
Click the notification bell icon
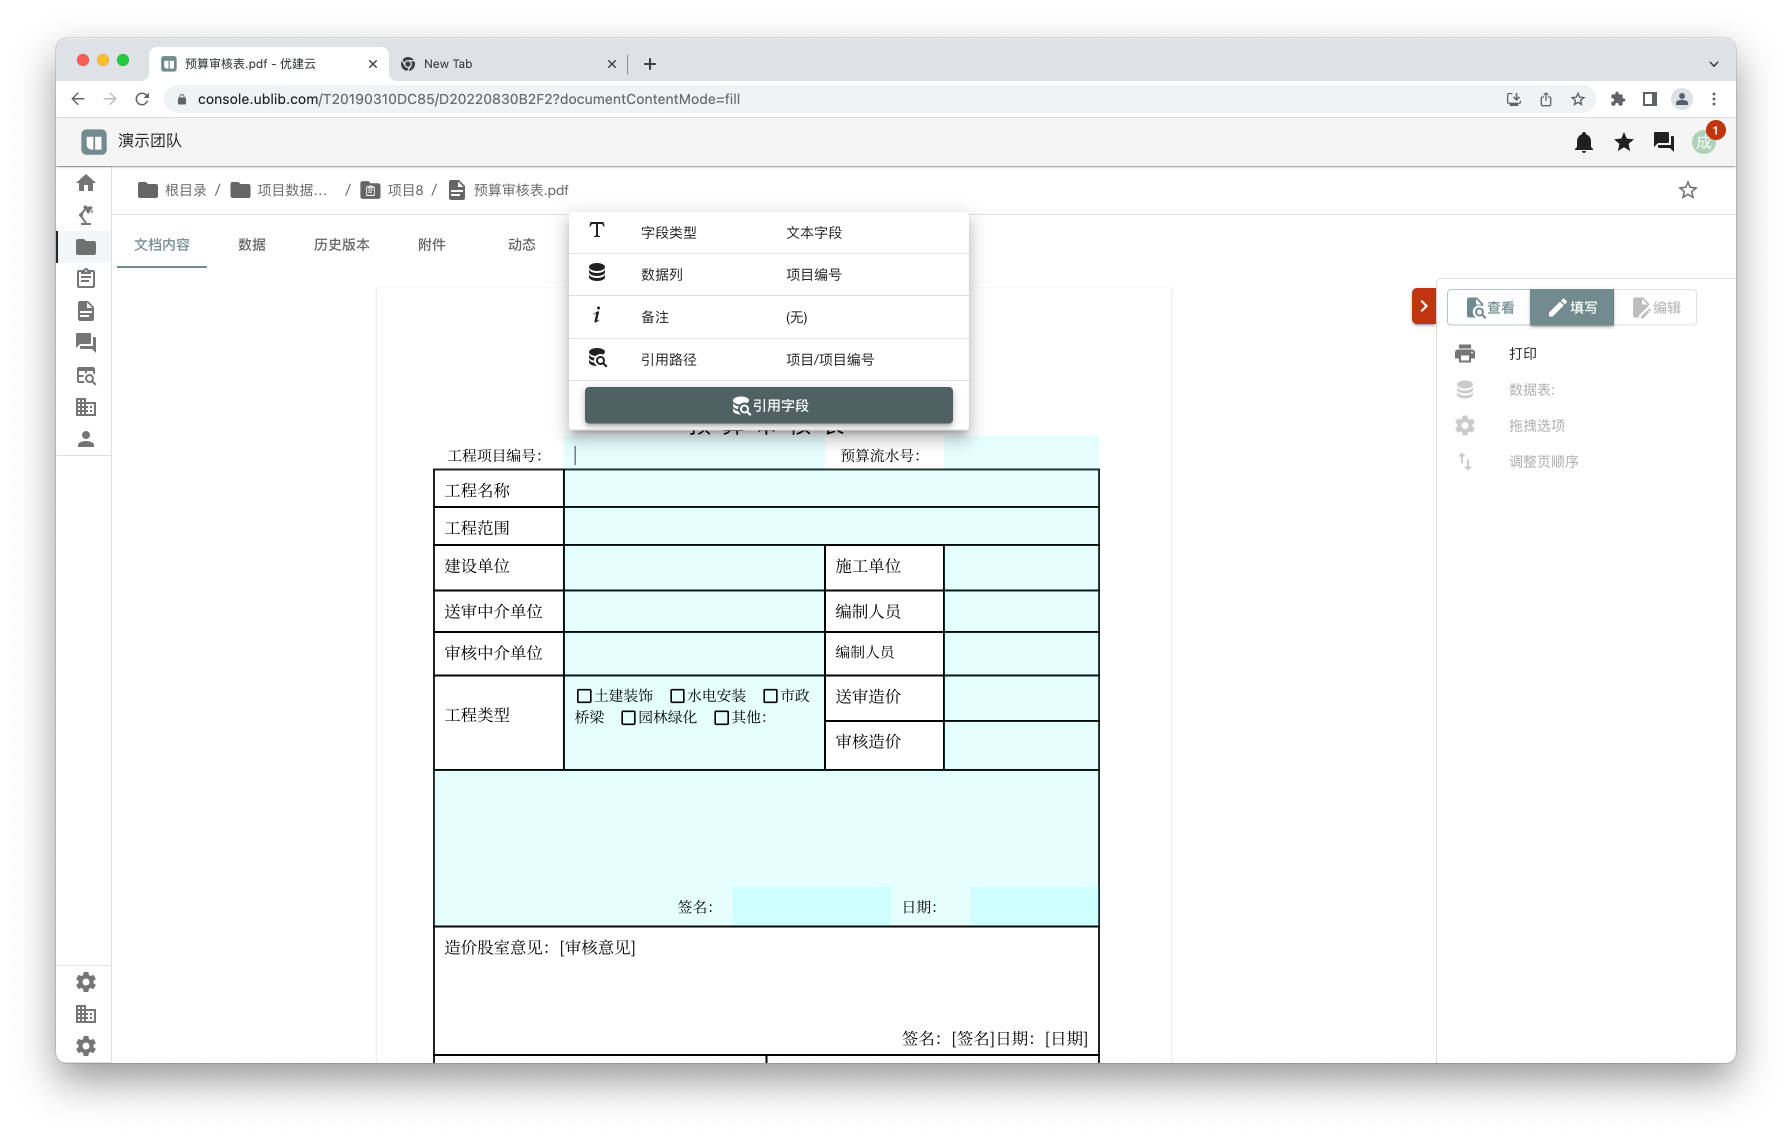click(1583, 142)
